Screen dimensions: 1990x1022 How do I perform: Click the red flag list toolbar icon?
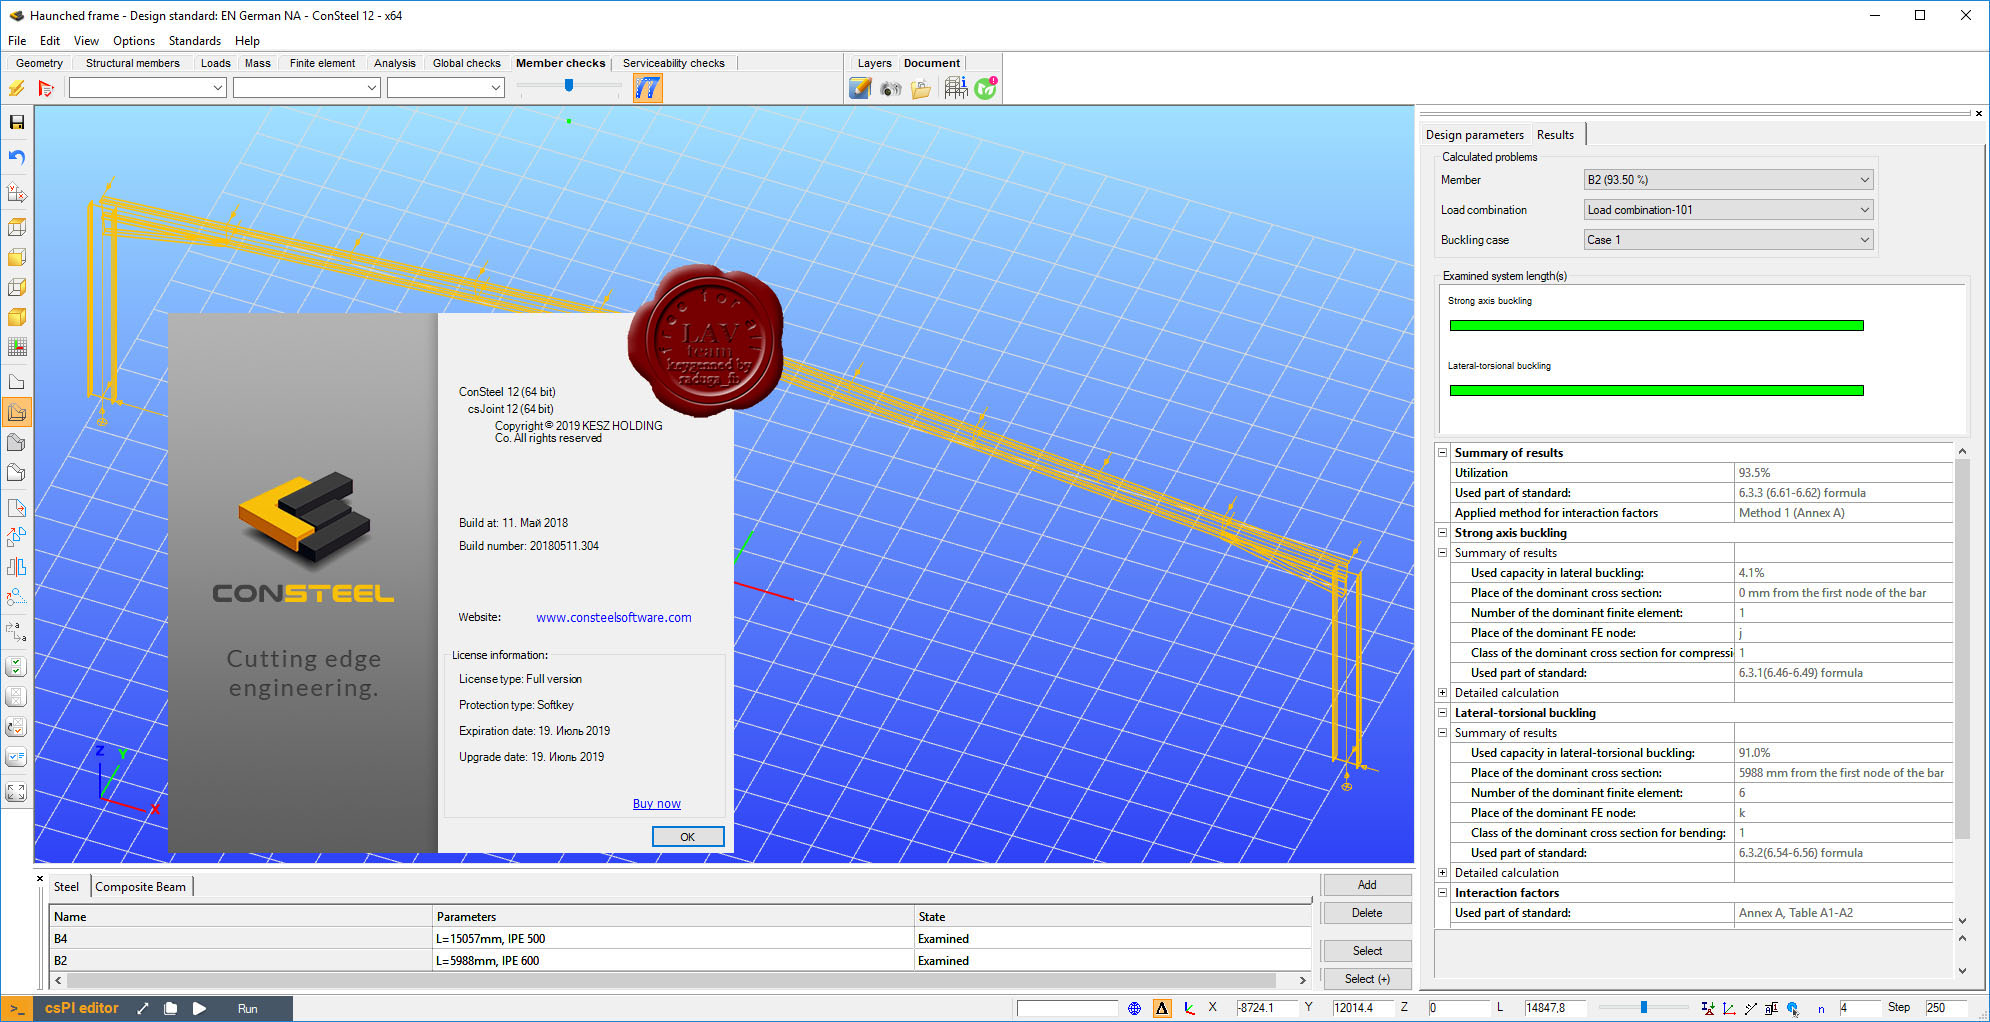coord(46,88)
